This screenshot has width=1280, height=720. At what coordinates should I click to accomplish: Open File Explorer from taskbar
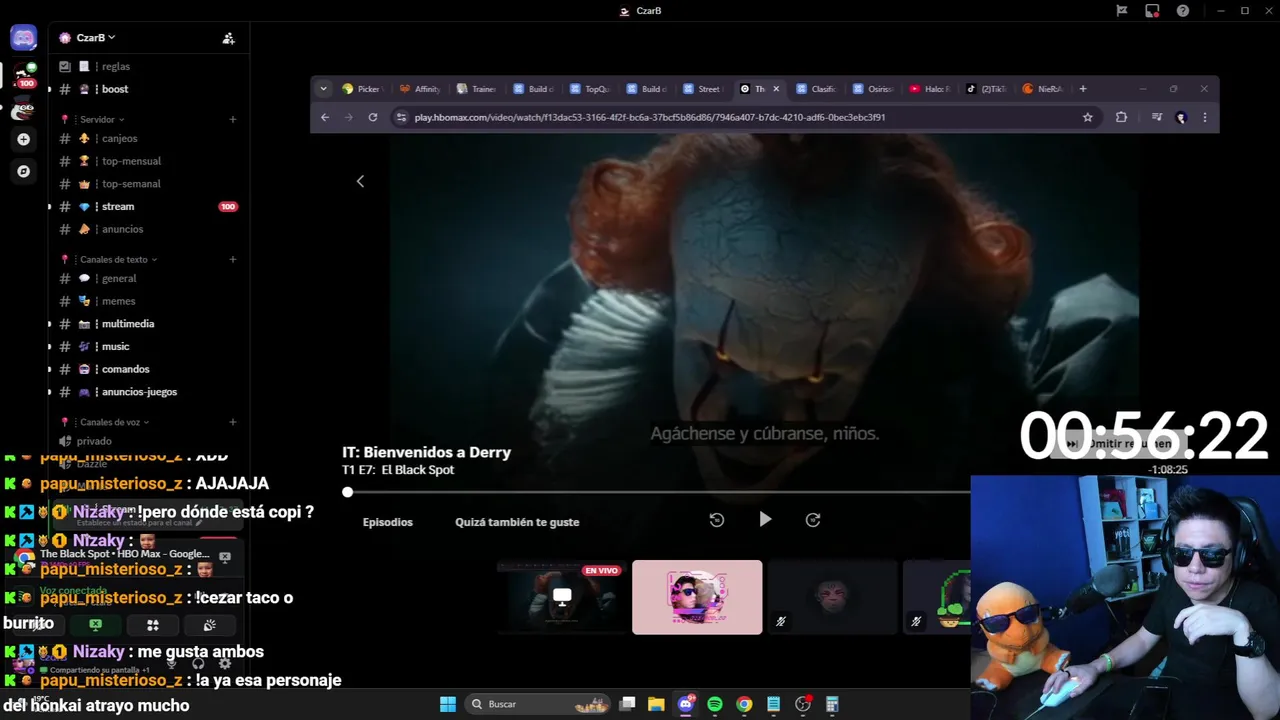pyautogui.click(x=656, y=704)
